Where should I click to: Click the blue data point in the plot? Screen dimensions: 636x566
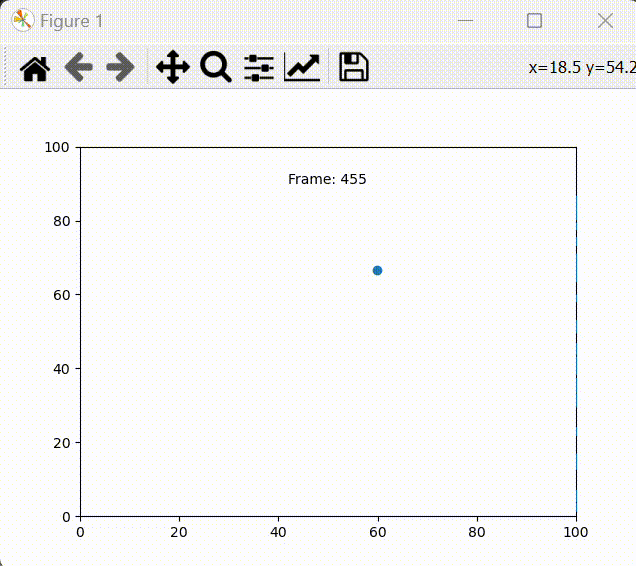377,270
